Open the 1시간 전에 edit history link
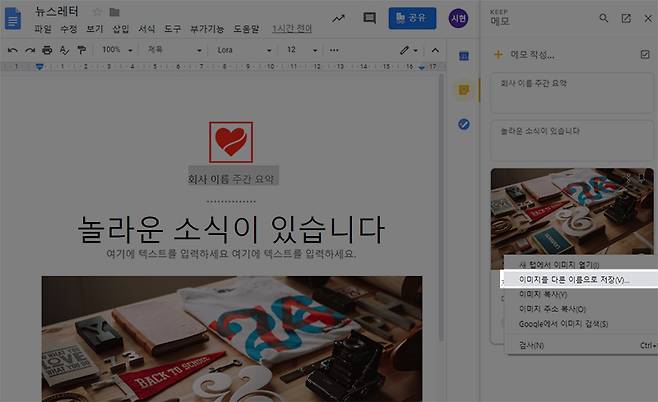The width and height of the screenshot is (658, 402). pyautogui.click(x=292, y=29)
